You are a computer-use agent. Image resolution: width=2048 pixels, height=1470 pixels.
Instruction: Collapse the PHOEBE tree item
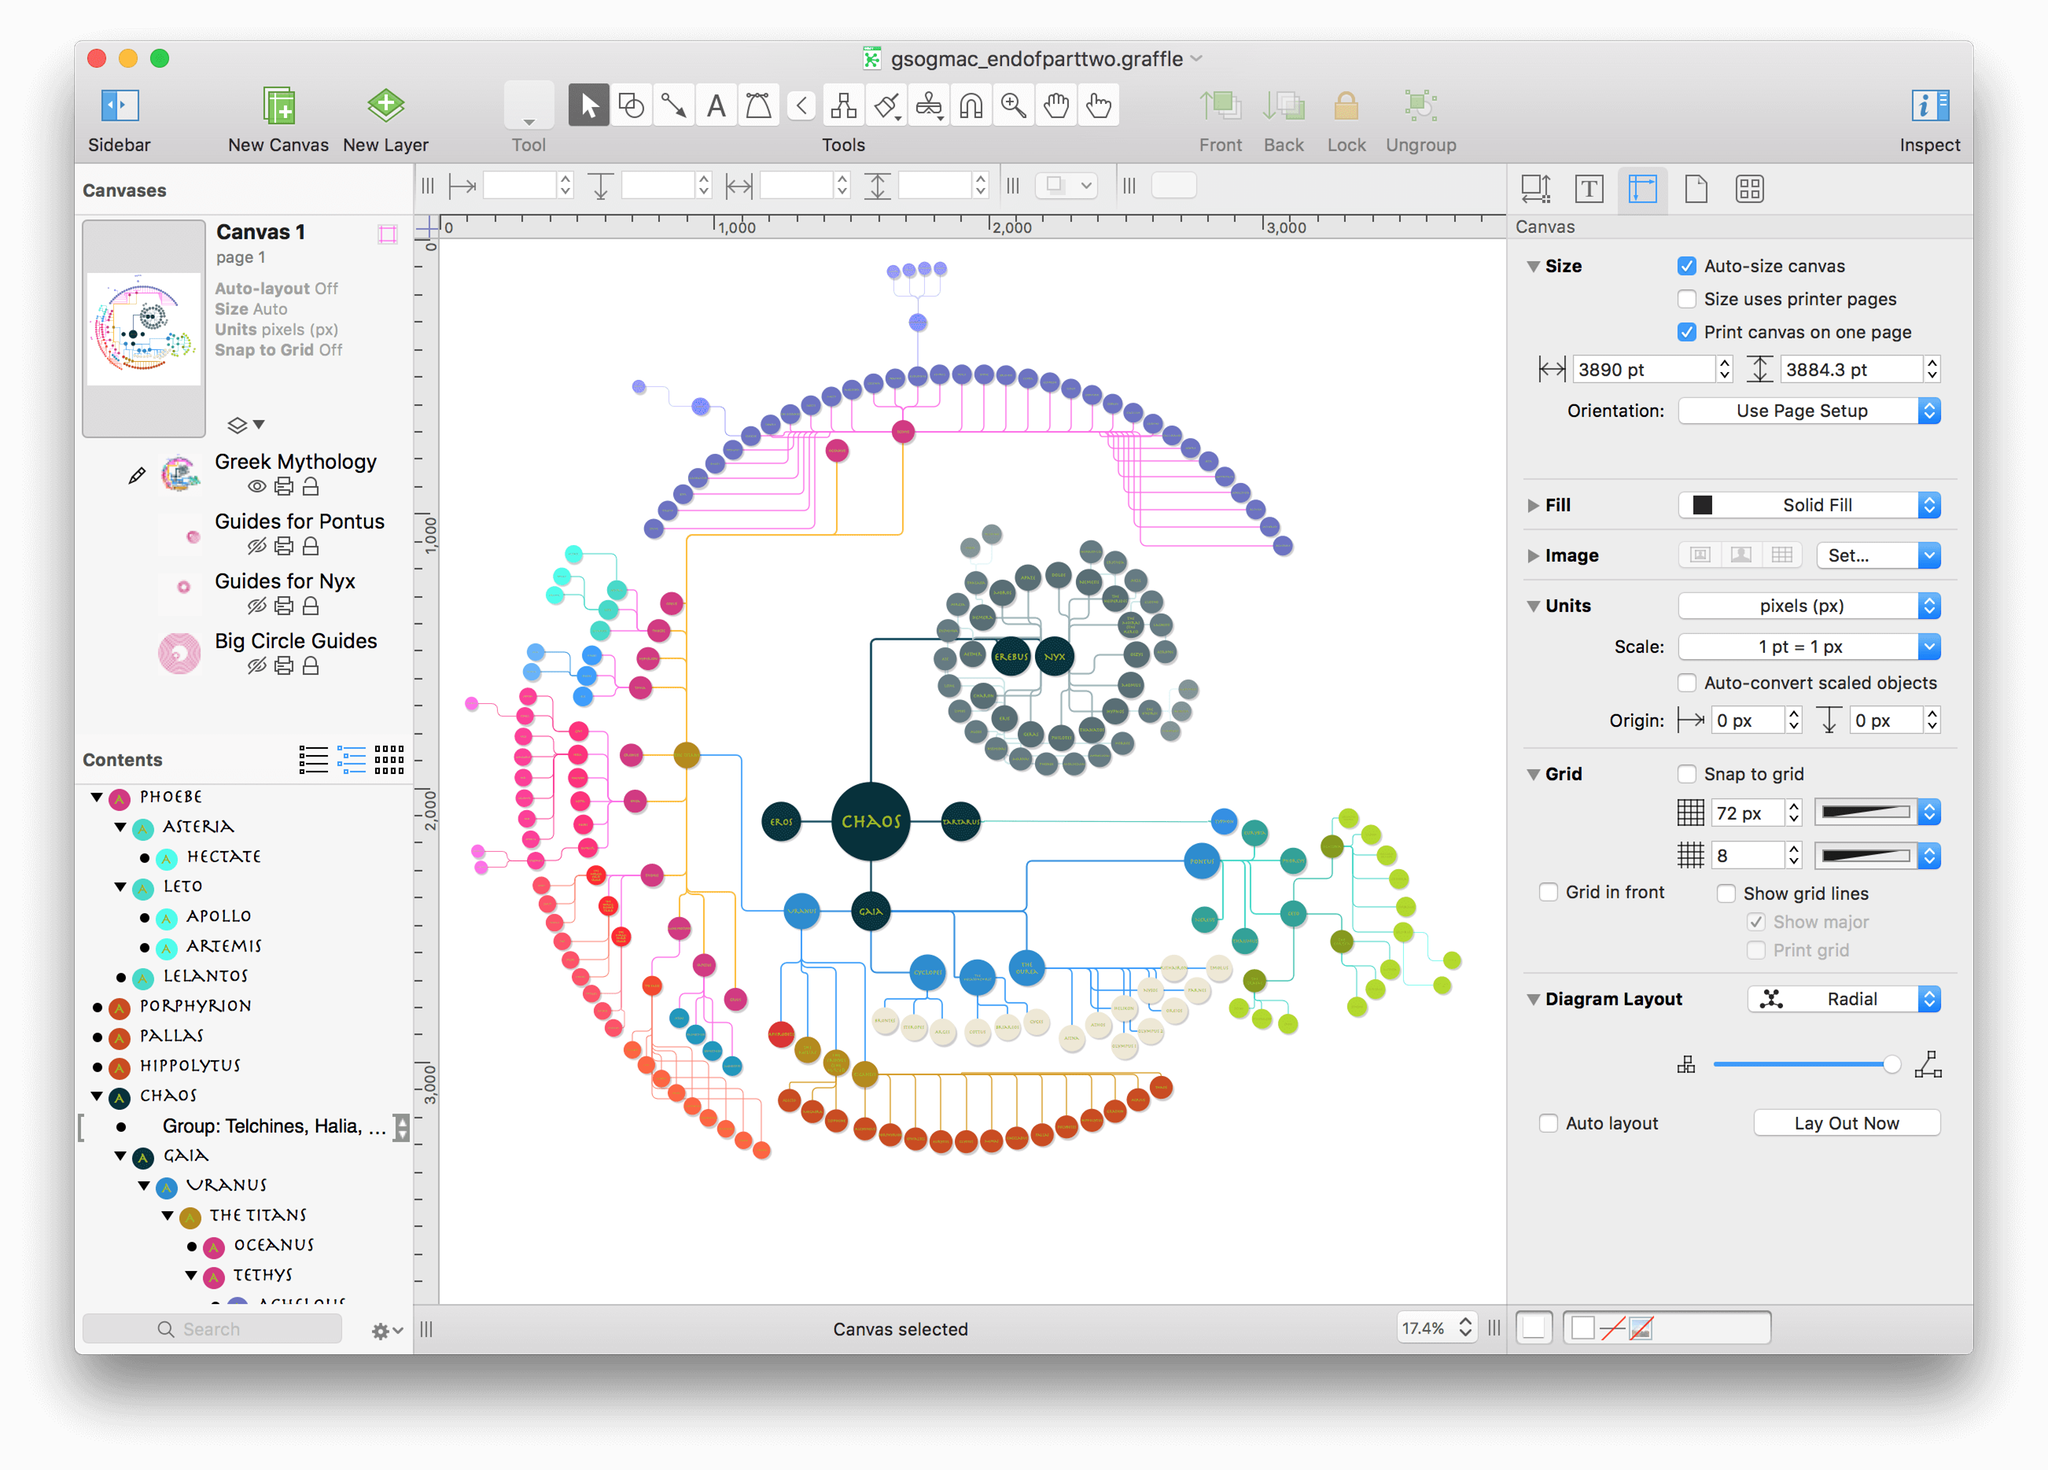pyautogui.click(x=97, y=797)
